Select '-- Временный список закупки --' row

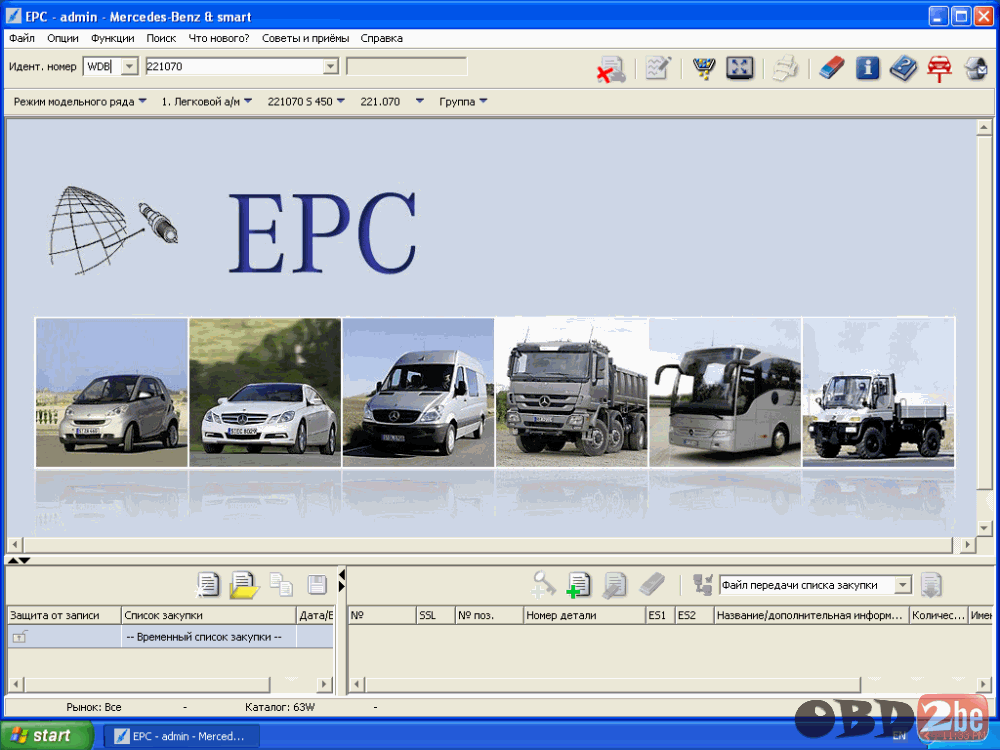tap(170, 636)
